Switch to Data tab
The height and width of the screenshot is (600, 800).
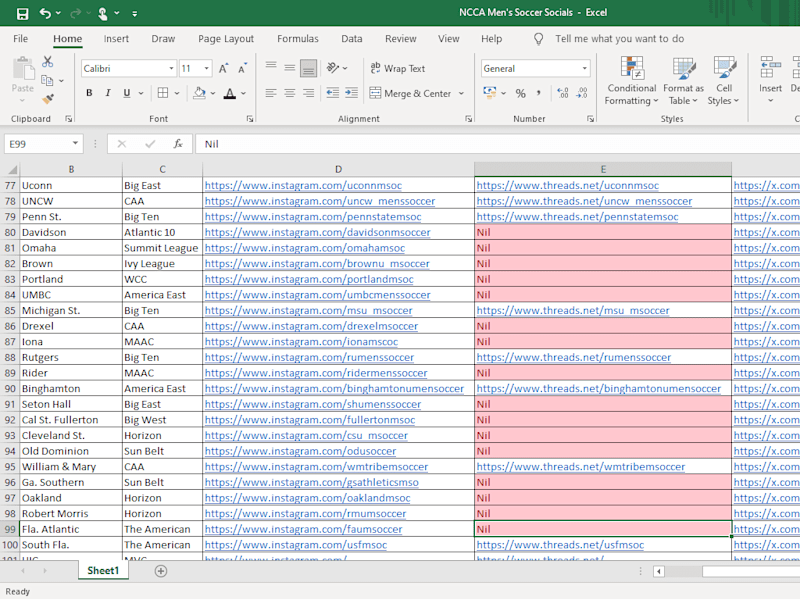pyautogui.click(x=352, y=39)
